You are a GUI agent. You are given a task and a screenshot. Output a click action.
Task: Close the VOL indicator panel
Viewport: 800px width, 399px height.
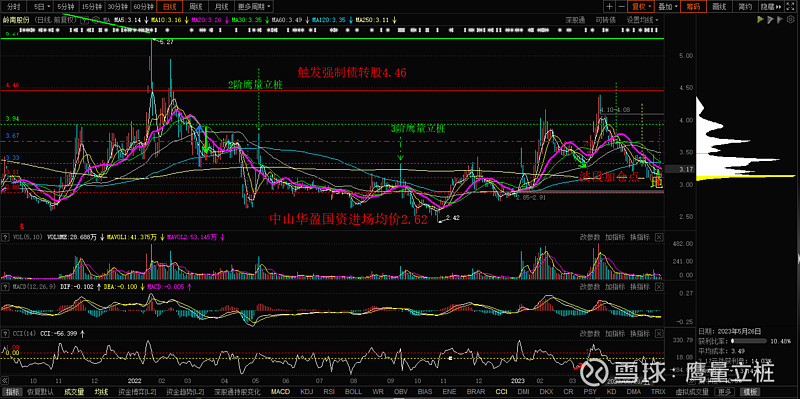coord(659,237)
